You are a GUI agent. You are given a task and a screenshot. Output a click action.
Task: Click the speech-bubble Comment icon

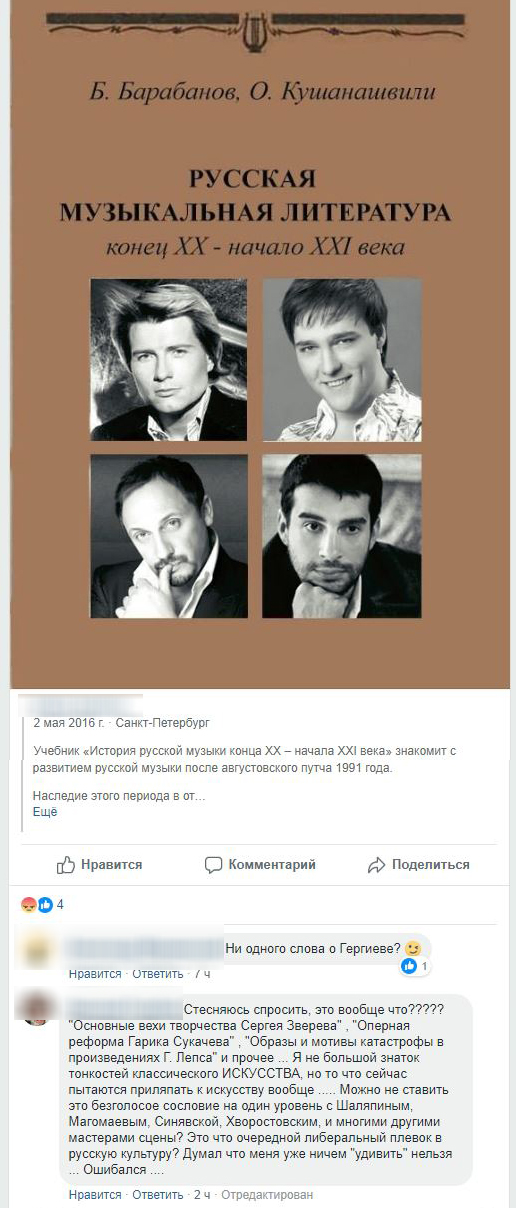point(213,864)
